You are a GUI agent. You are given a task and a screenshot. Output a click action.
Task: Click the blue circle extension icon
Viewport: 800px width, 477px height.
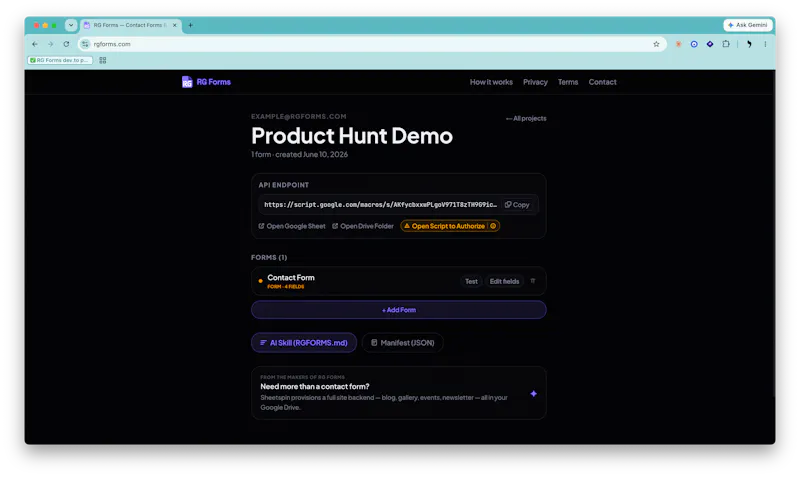[x=694, y=44]
